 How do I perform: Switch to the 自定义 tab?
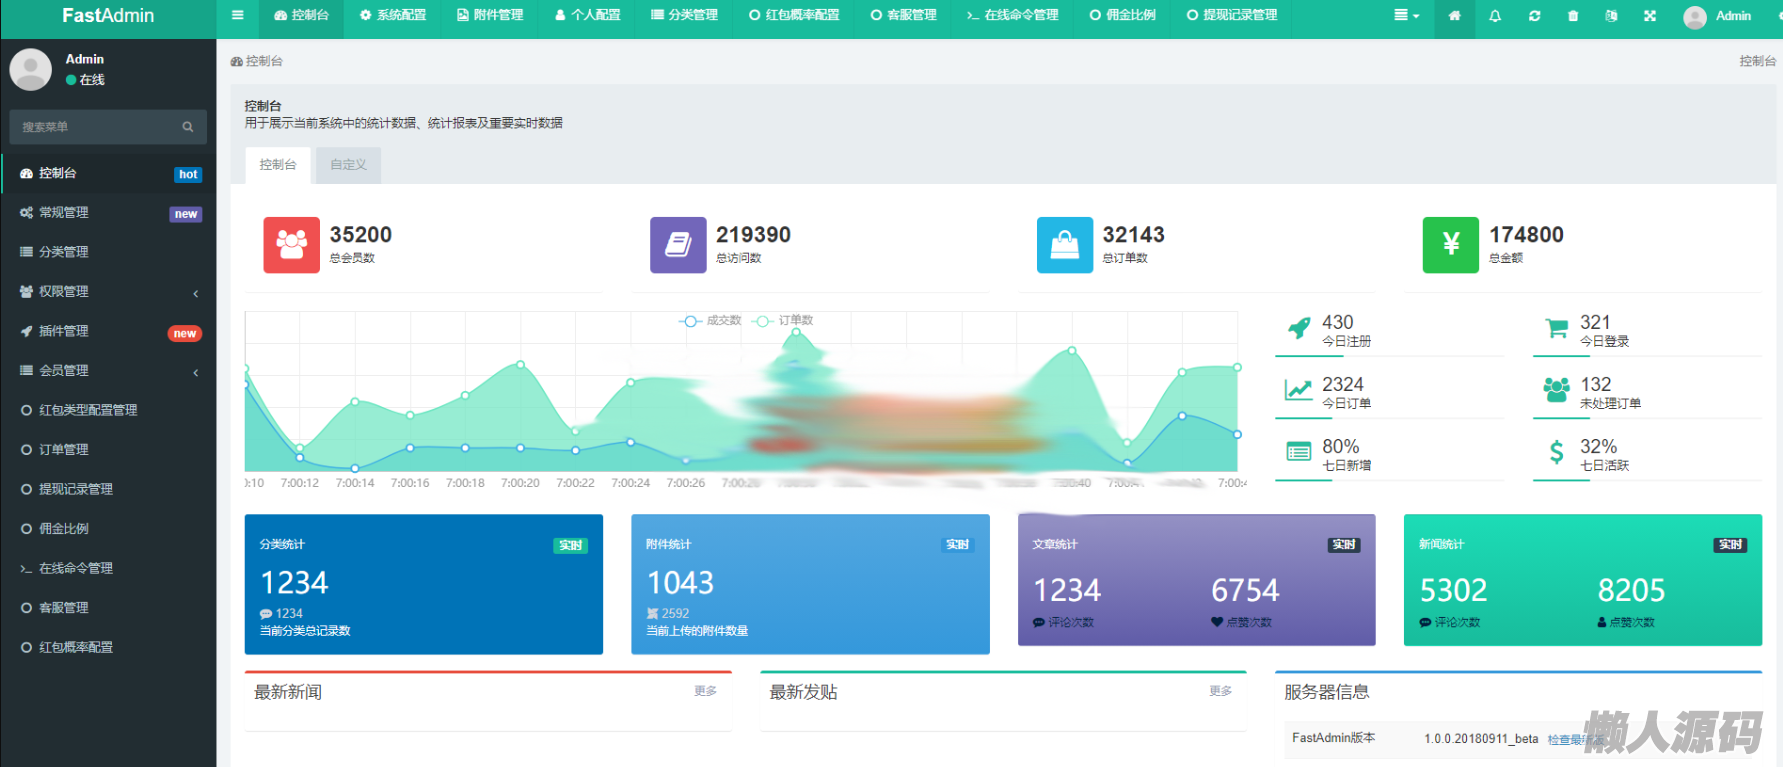348,165
